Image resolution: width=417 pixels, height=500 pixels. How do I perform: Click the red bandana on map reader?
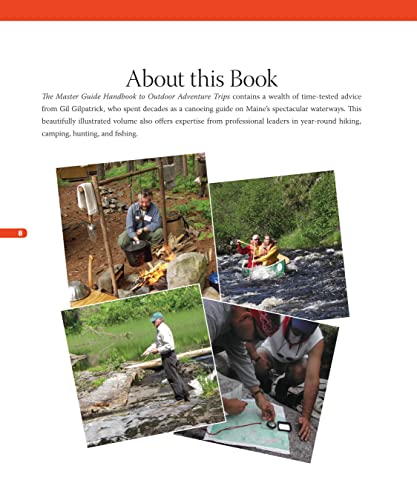tap(264, 322)
